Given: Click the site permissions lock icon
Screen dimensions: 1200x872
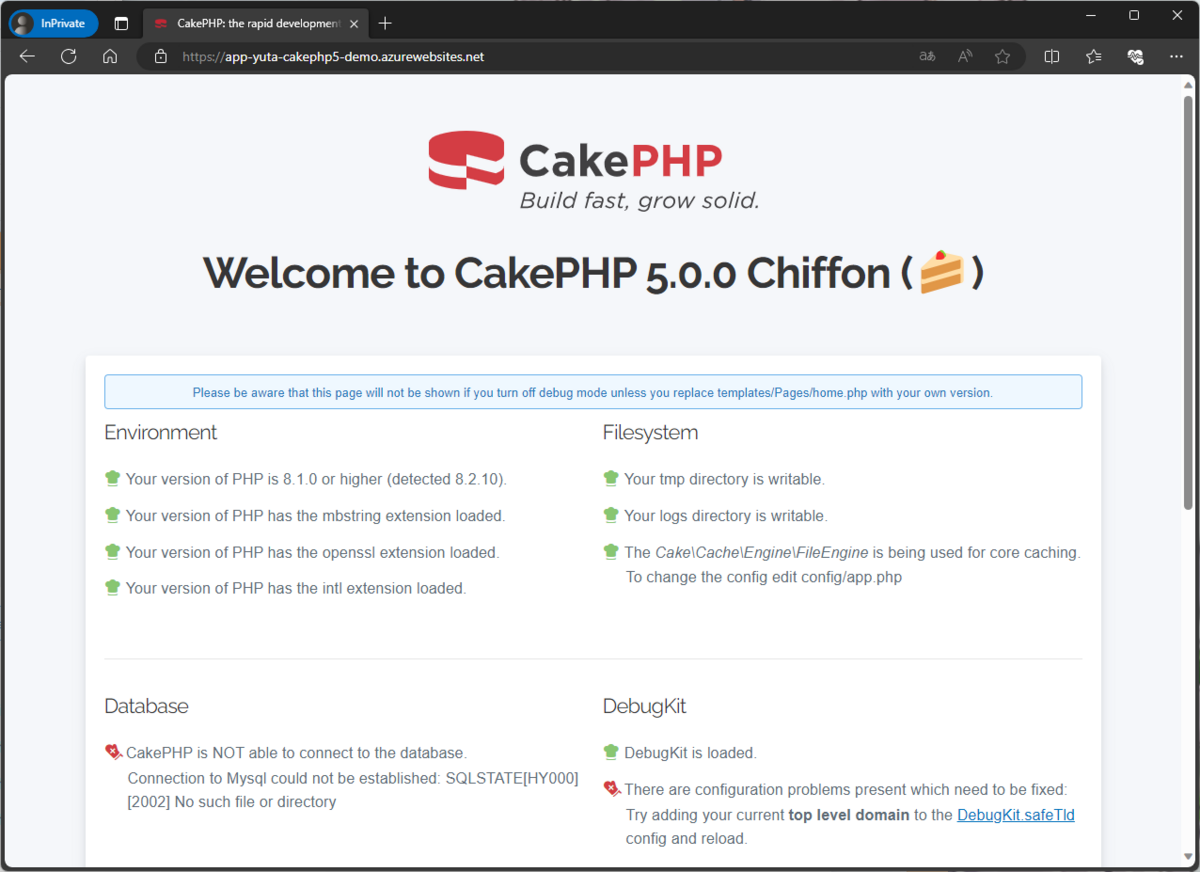Looking at the screenshot, I should pos(160,56).
